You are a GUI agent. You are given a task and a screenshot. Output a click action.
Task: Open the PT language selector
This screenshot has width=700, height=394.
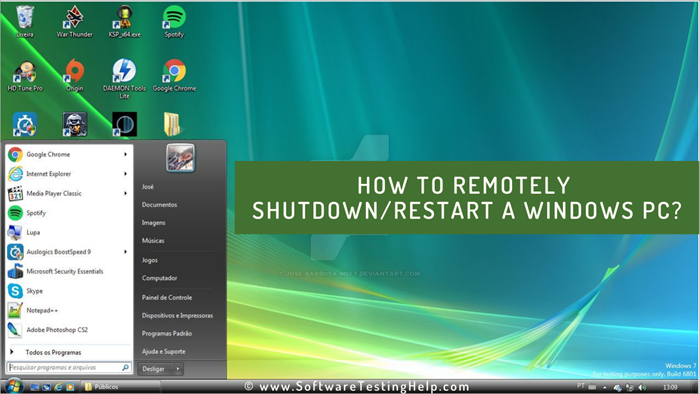coord(580,386)
